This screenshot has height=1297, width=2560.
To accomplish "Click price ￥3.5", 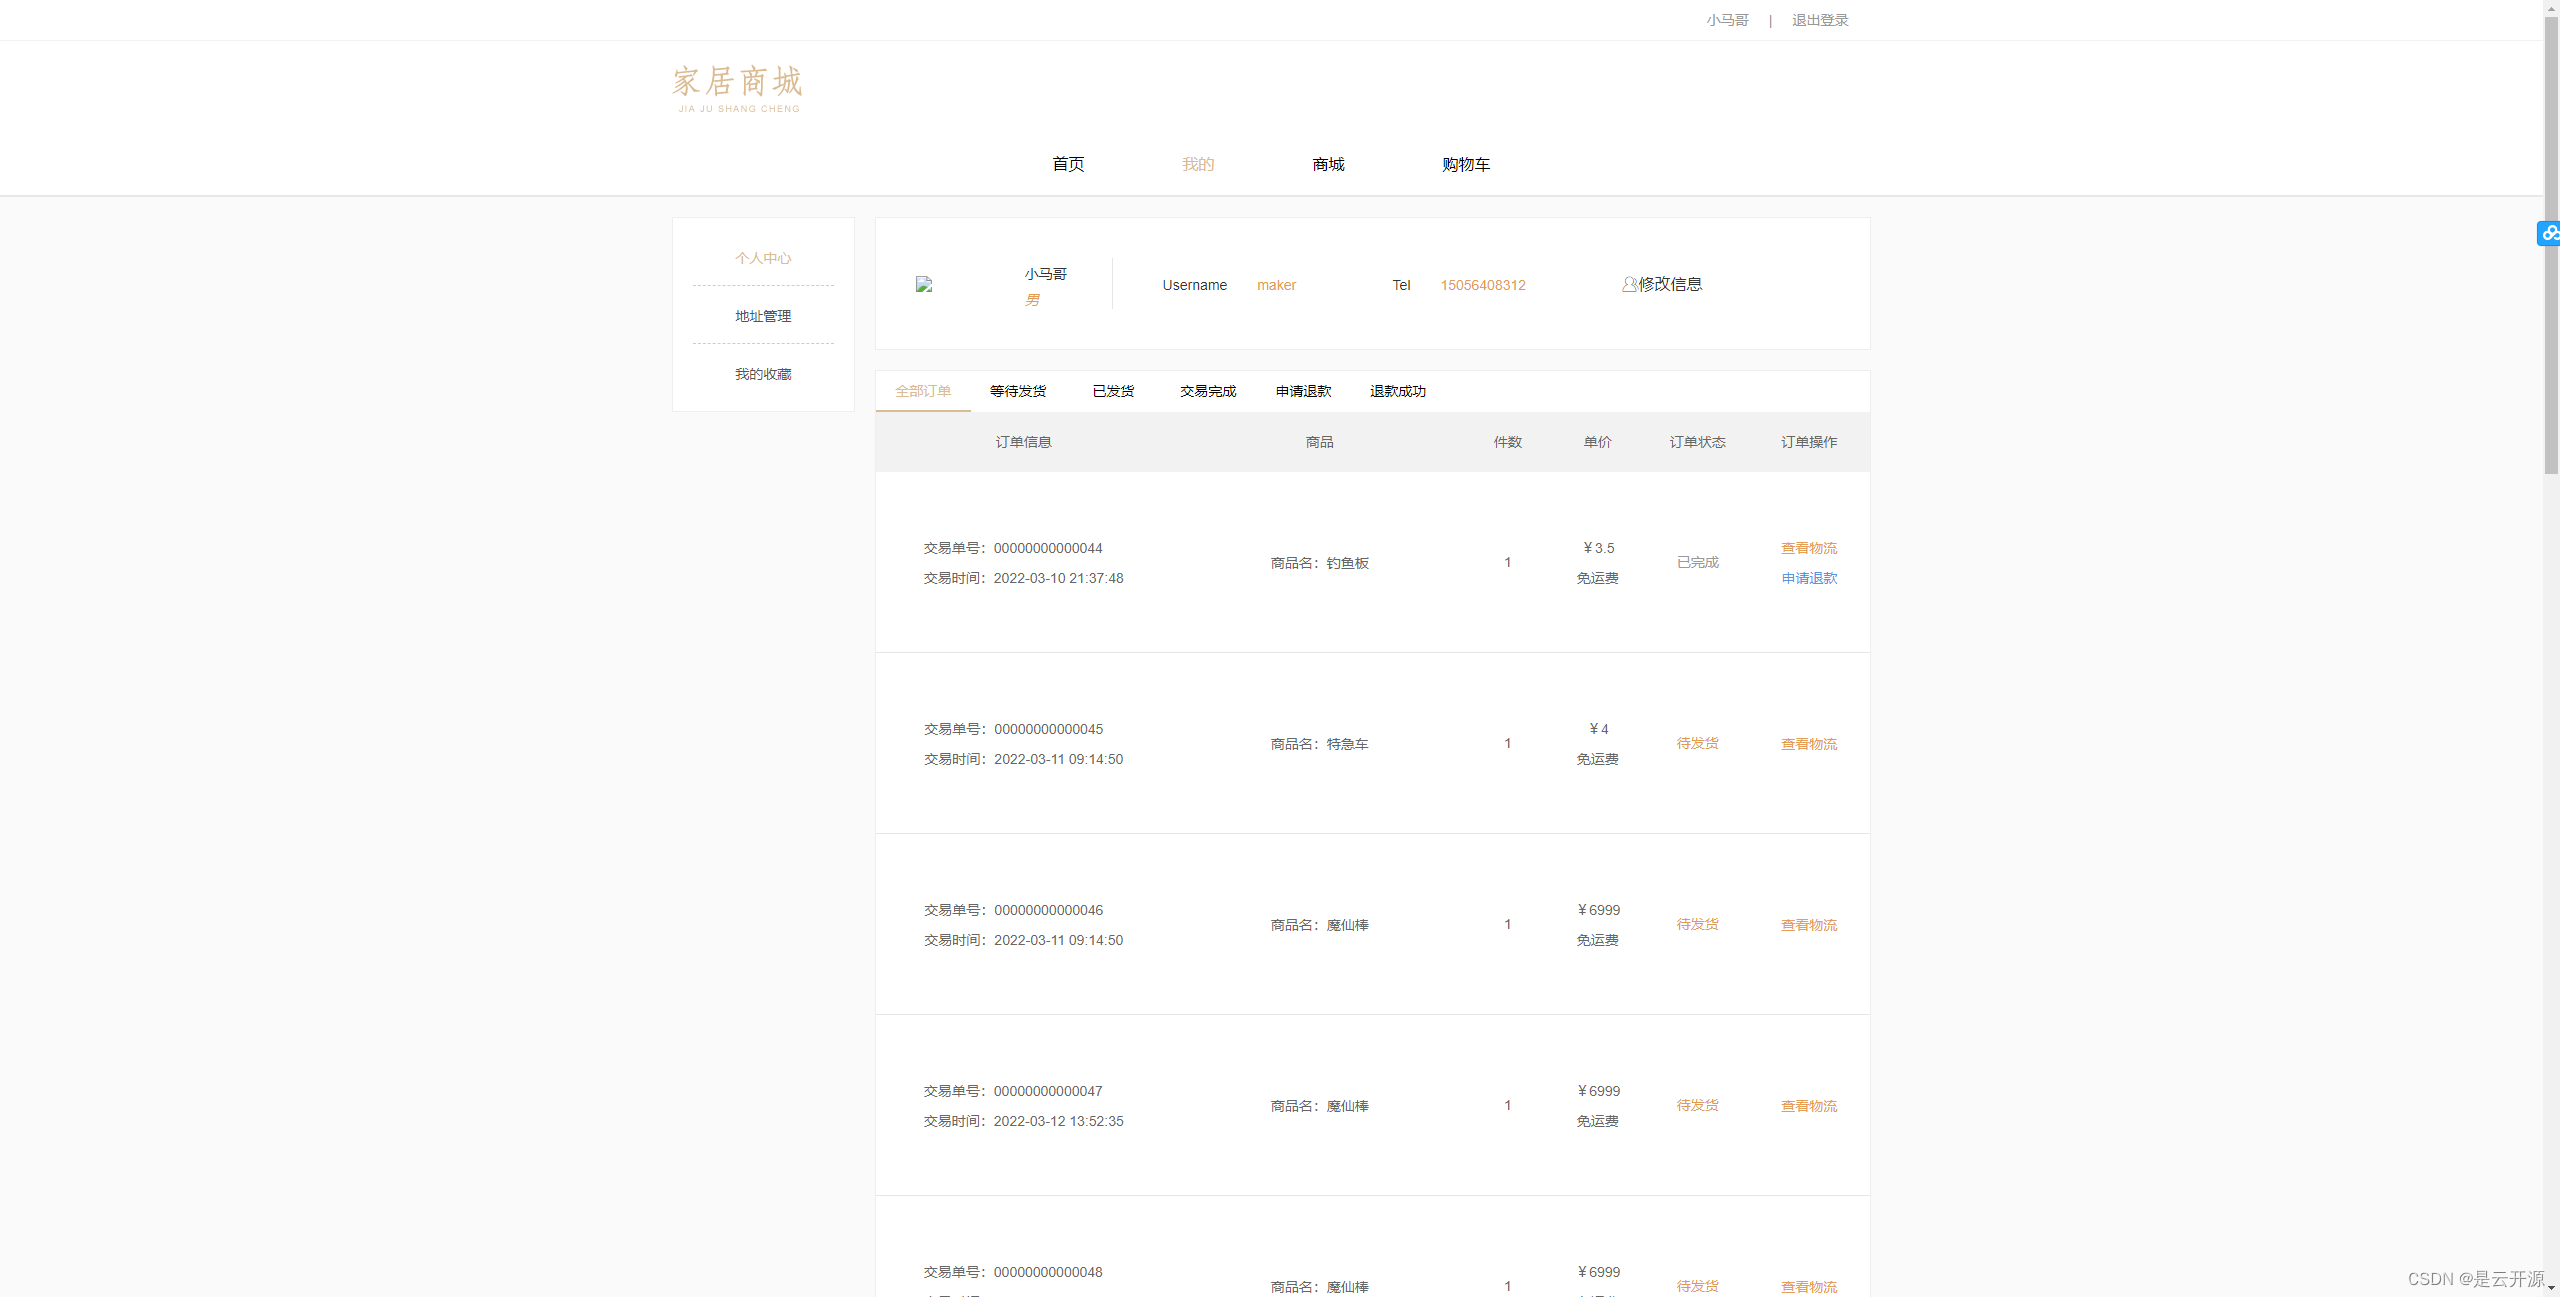I will coord(1598,548).
